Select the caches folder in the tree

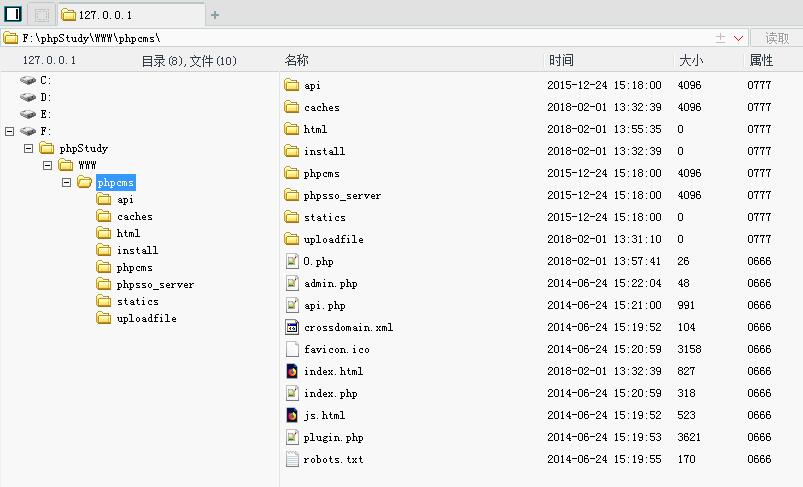pyautogui.click(x=135, y=216)
